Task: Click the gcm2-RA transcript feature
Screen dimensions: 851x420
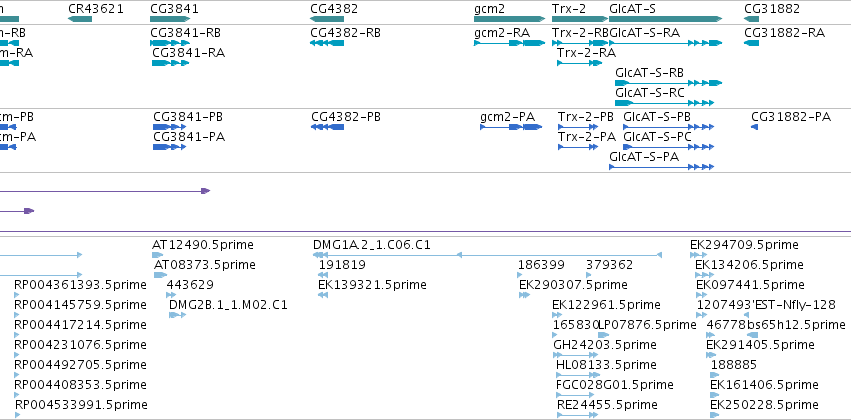Action: click(x=510, y=43)
